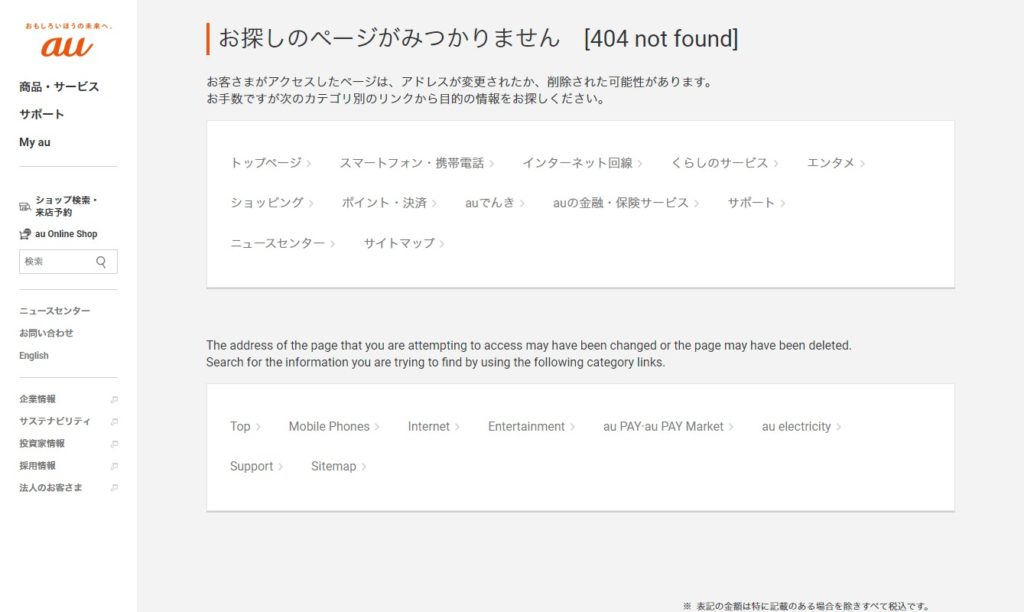Image resolution: width=1024 pixels, height=612 pixels.
Task: Click the au logo
Action: coord(67,46)
